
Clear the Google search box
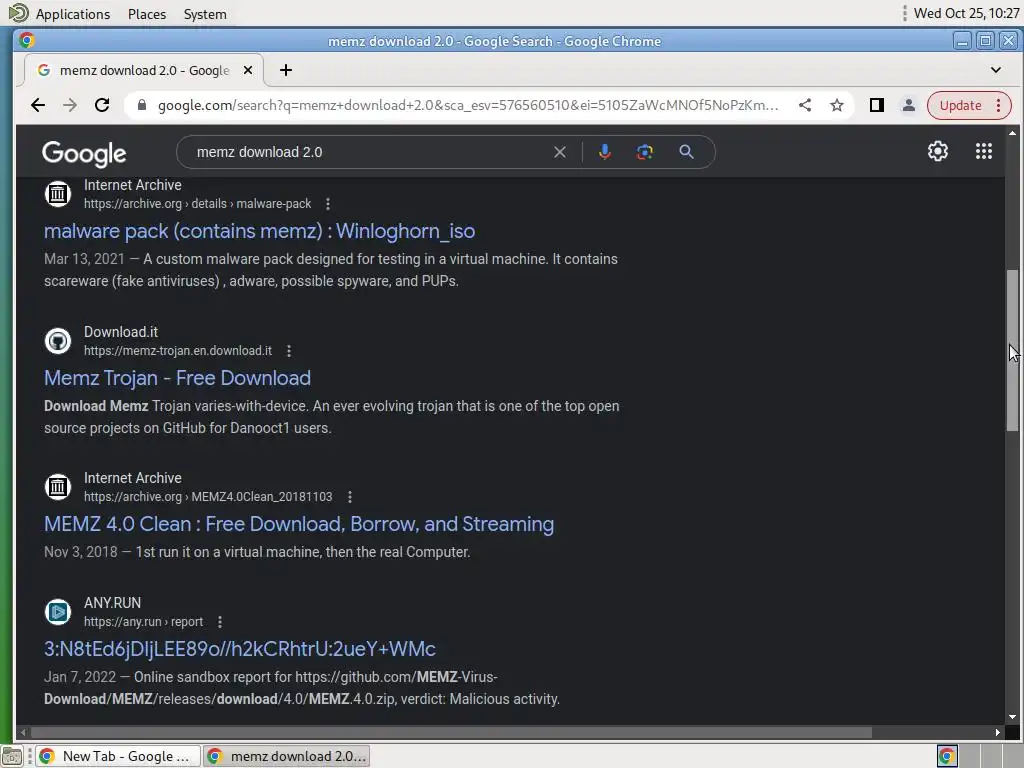point(560,152)
